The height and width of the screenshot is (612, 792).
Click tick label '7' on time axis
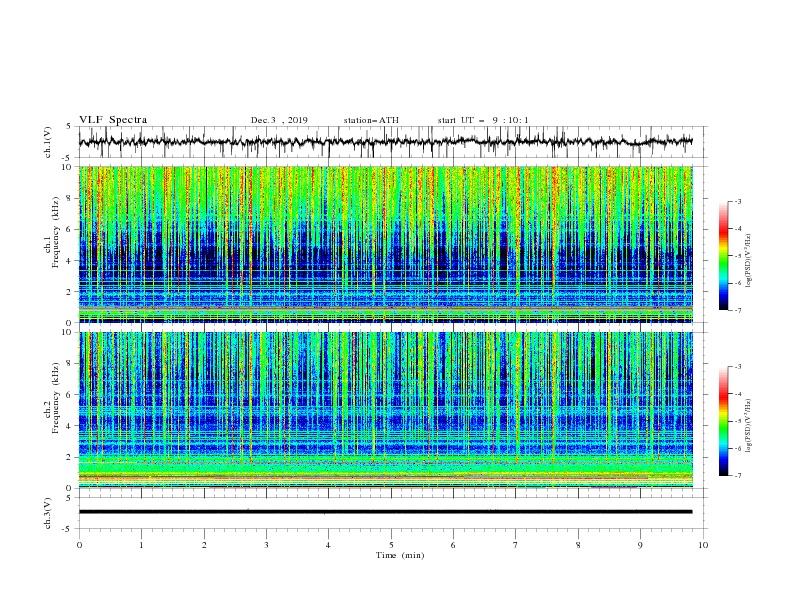pyautogui.click(x=516, y=545)
